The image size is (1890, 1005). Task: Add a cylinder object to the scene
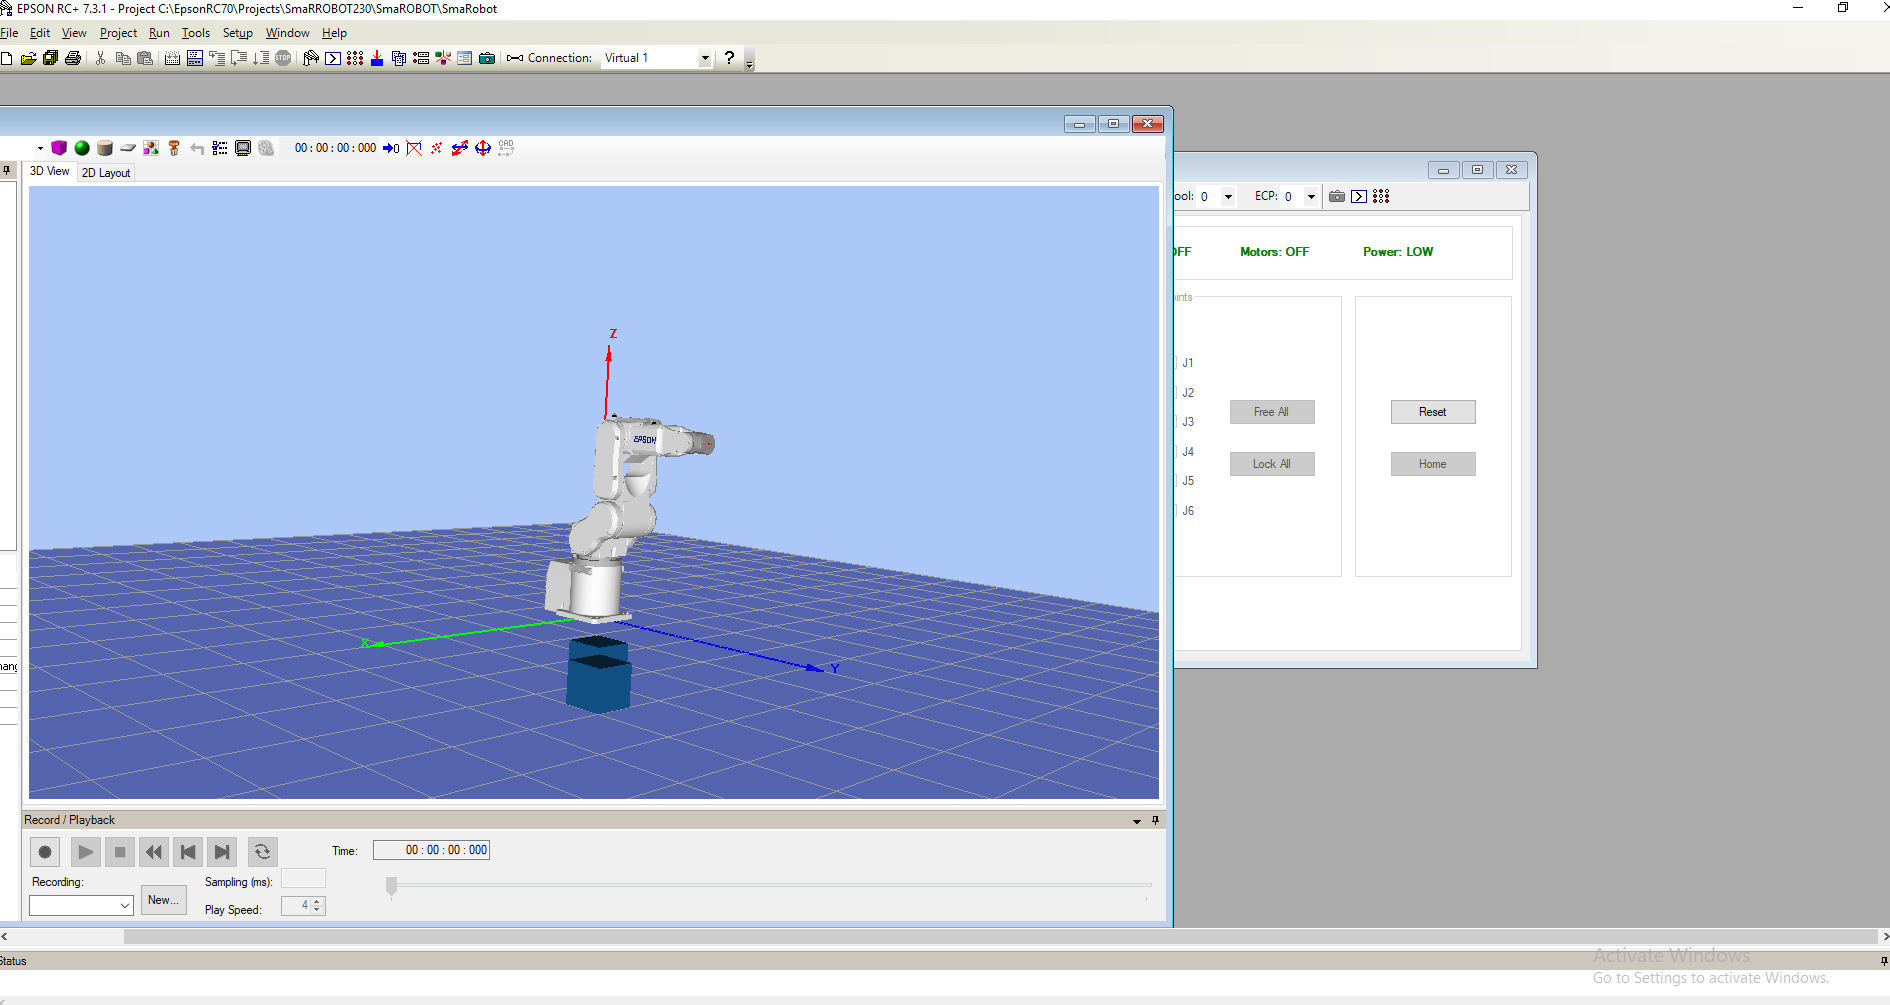click(x=105, y=148)
